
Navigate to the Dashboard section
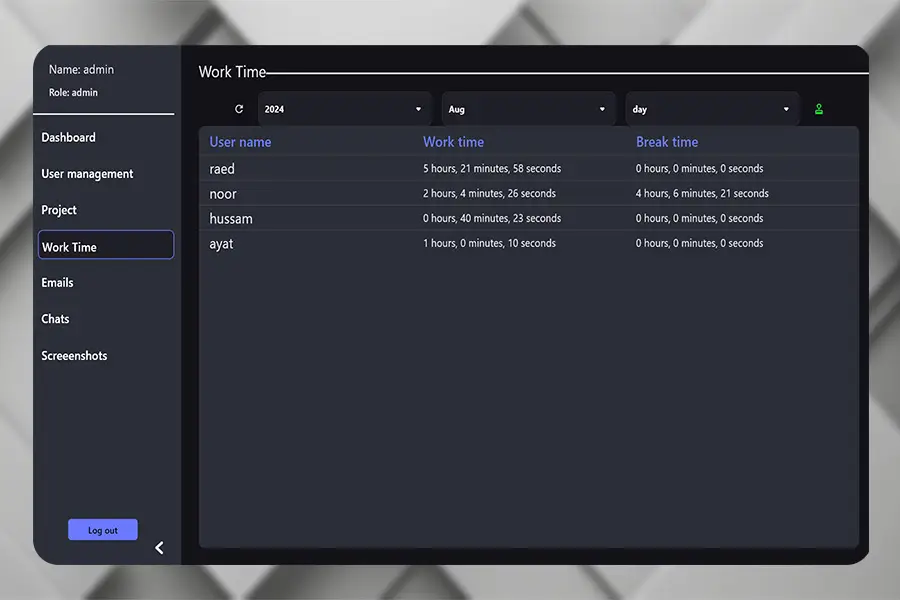(68, 137)
